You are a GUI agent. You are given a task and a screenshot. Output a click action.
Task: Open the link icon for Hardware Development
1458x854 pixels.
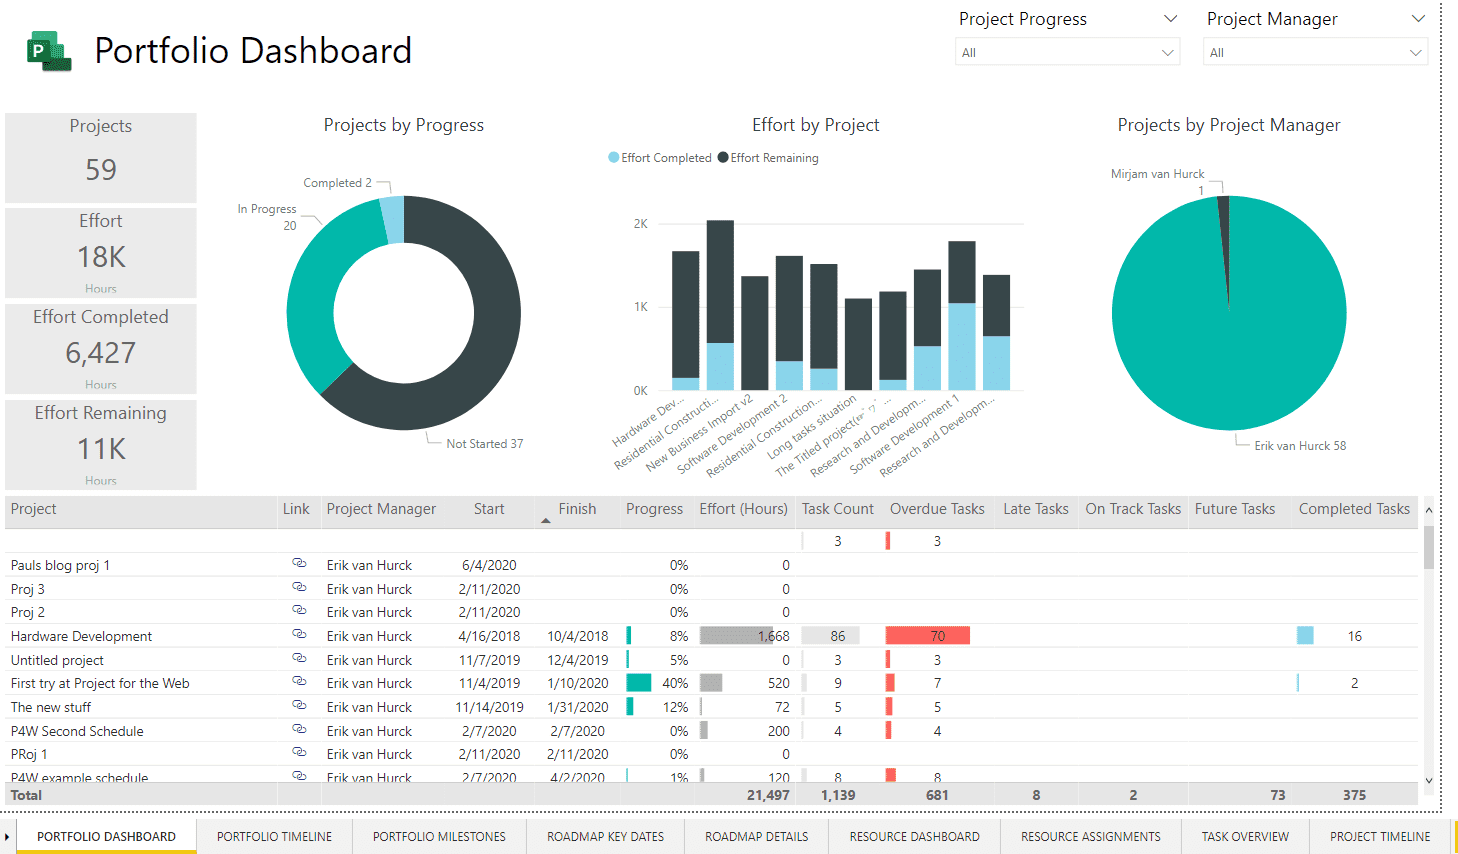point(298,634)
